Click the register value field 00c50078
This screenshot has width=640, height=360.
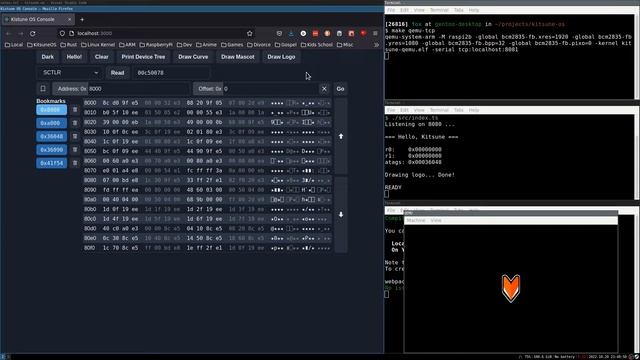[171, 73]
